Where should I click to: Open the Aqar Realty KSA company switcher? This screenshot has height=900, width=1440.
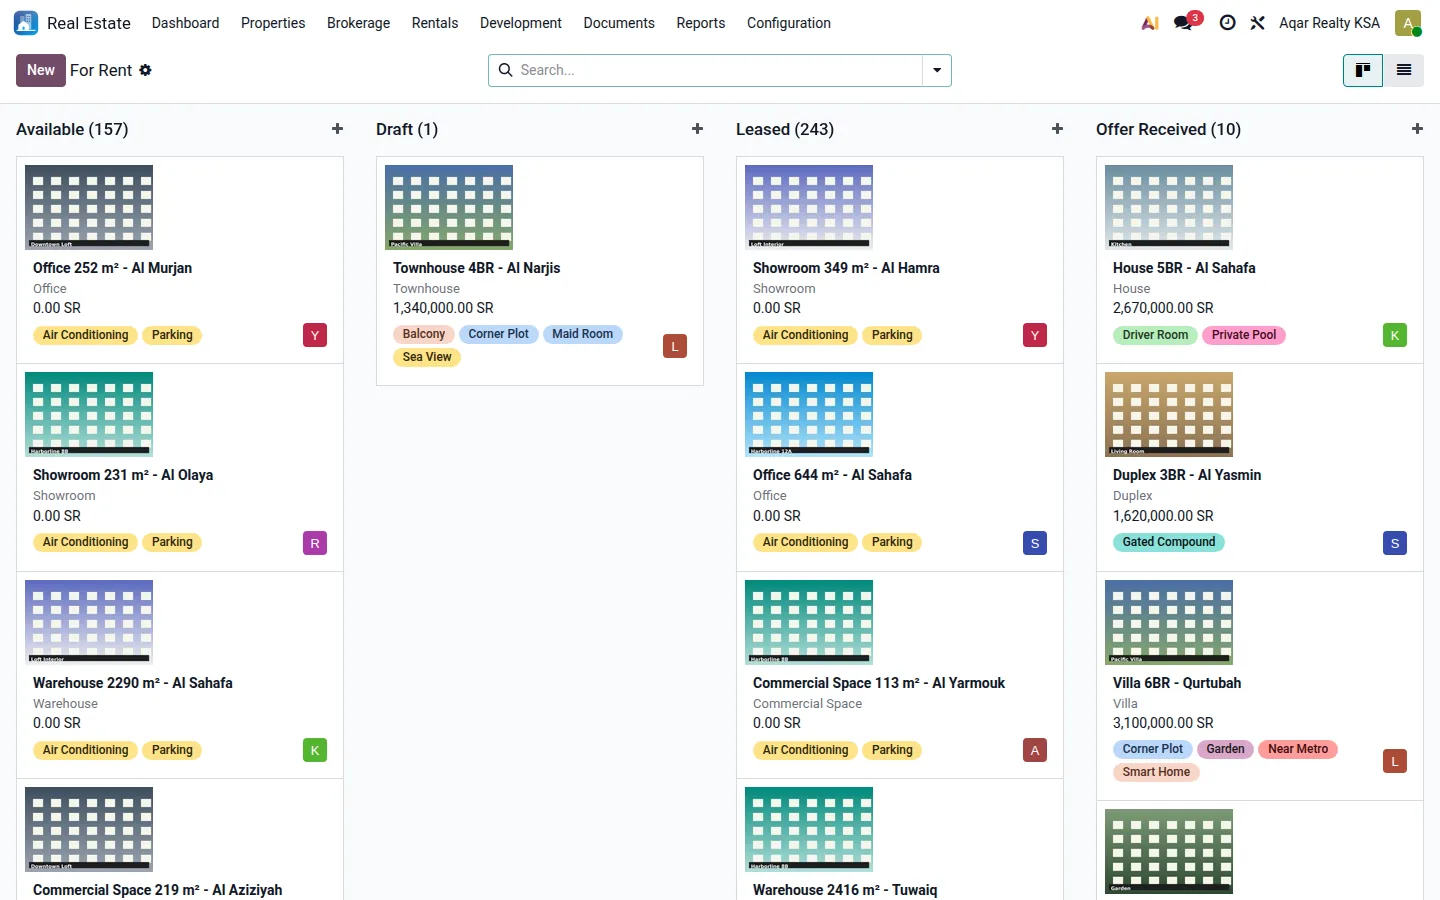pyautogui.click(x=1329, y=23)
